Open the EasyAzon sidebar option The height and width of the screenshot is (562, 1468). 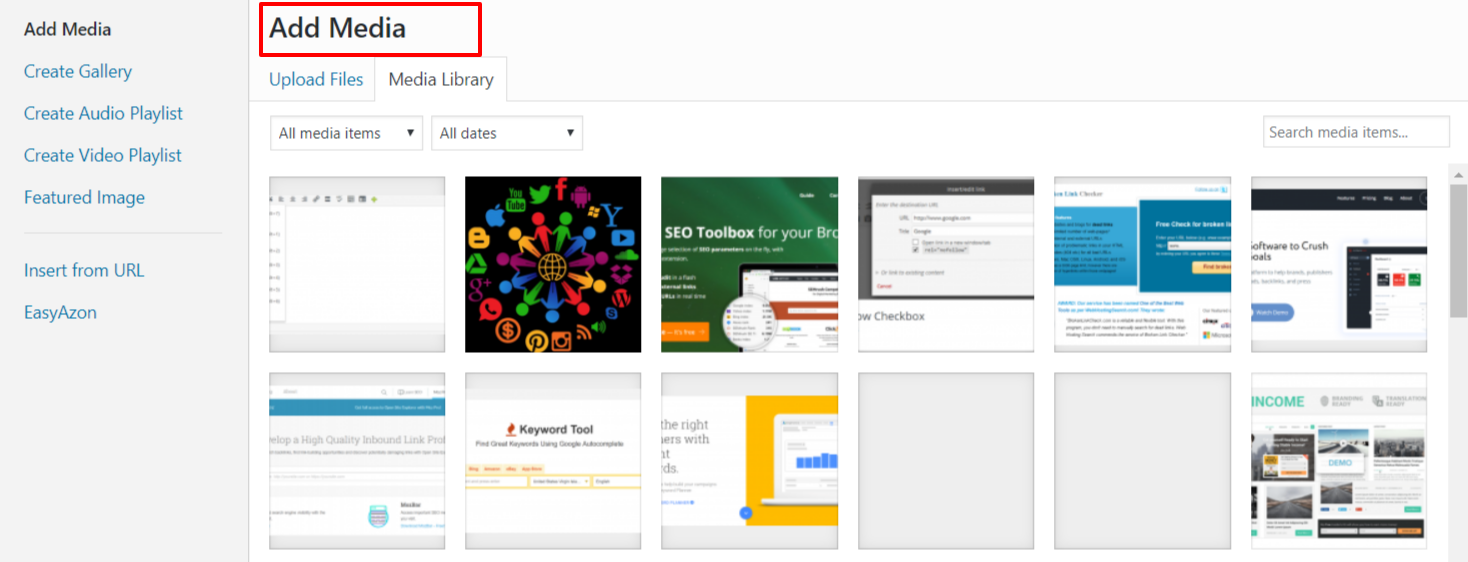(x=60, y=312)
